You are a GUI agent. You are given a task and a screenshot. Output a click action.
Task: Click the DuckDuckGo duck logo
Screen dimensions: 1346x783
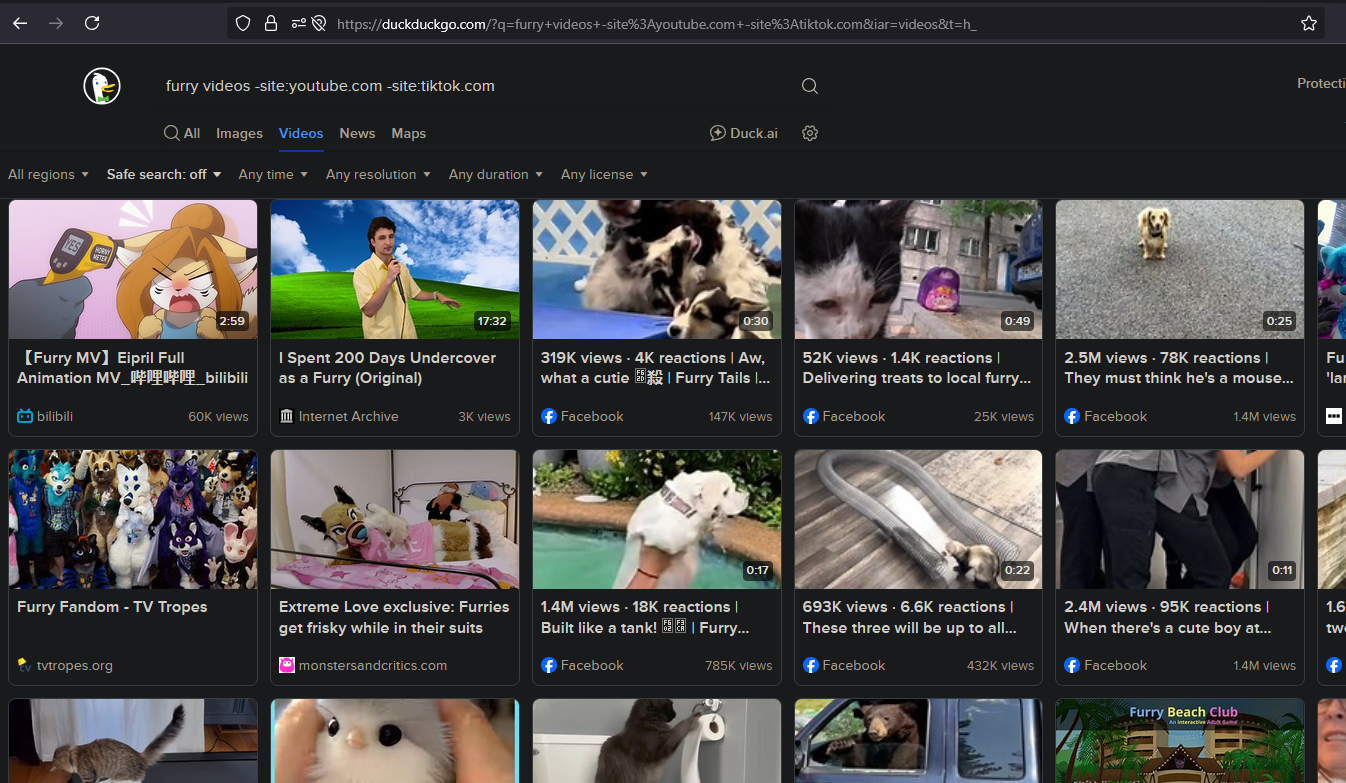coord(102,86)
